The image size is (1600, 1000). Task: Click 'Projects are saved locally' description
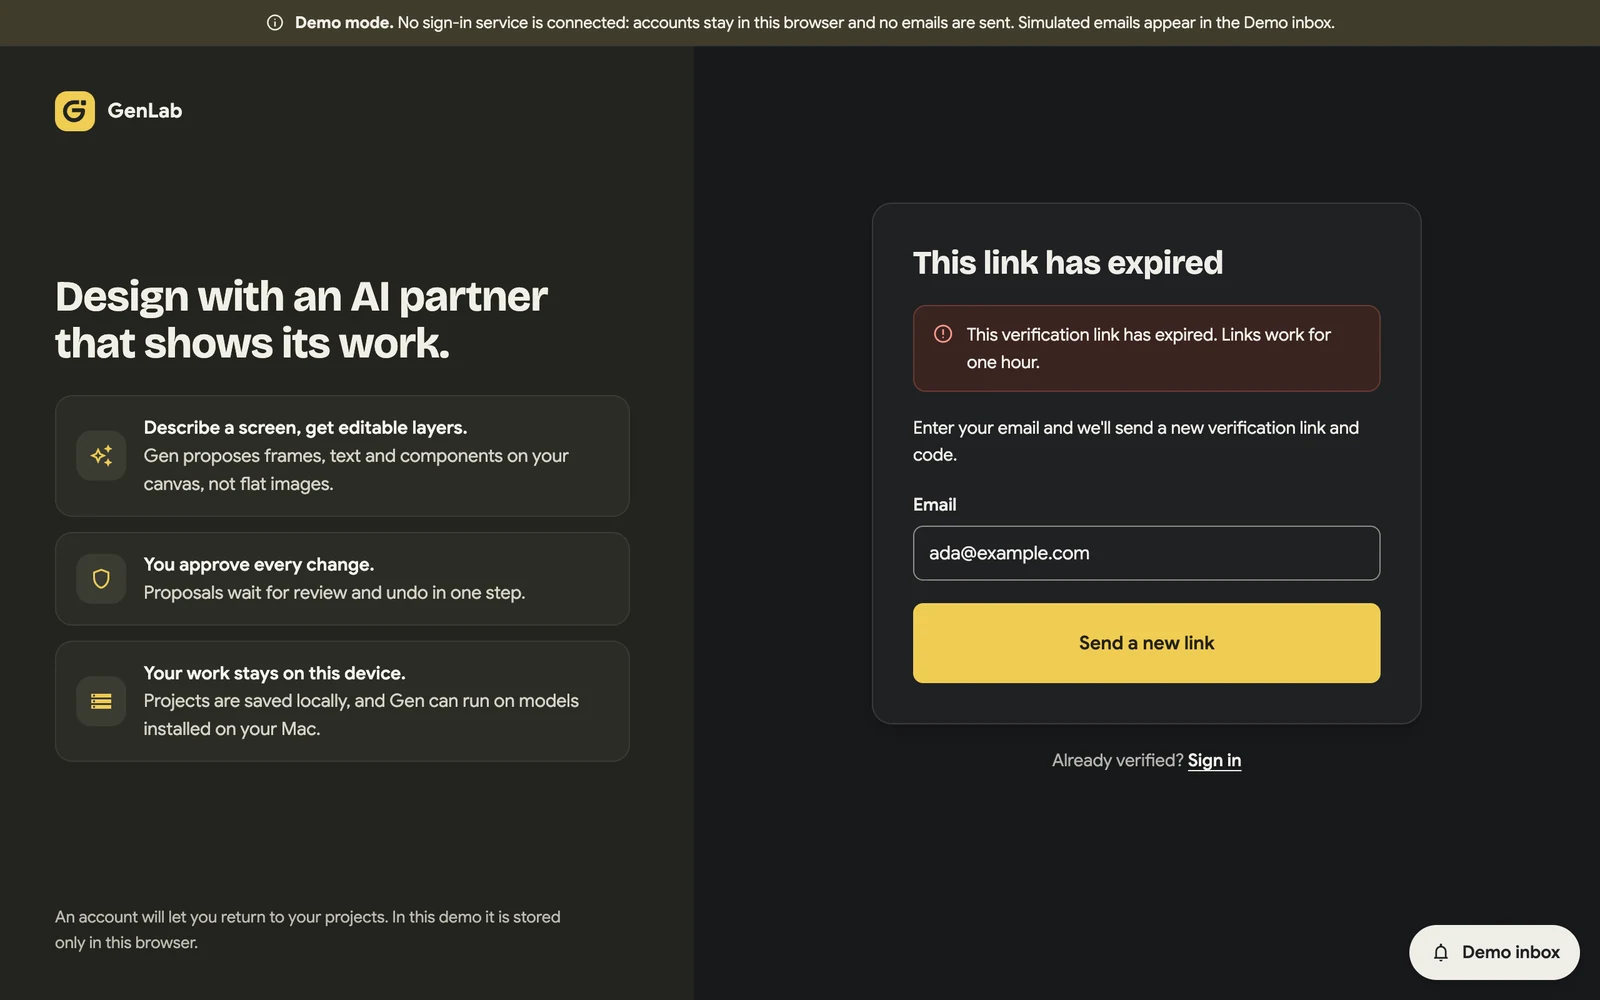click(x=361, y=715)
